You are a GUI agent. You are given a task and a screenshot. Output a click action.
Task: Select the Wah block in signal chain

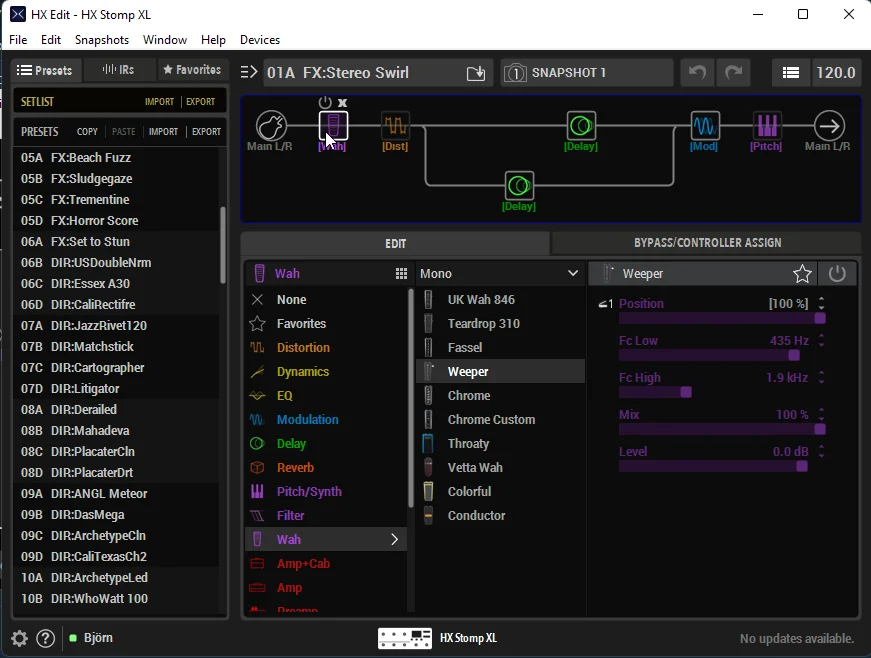tap(333, 126)
